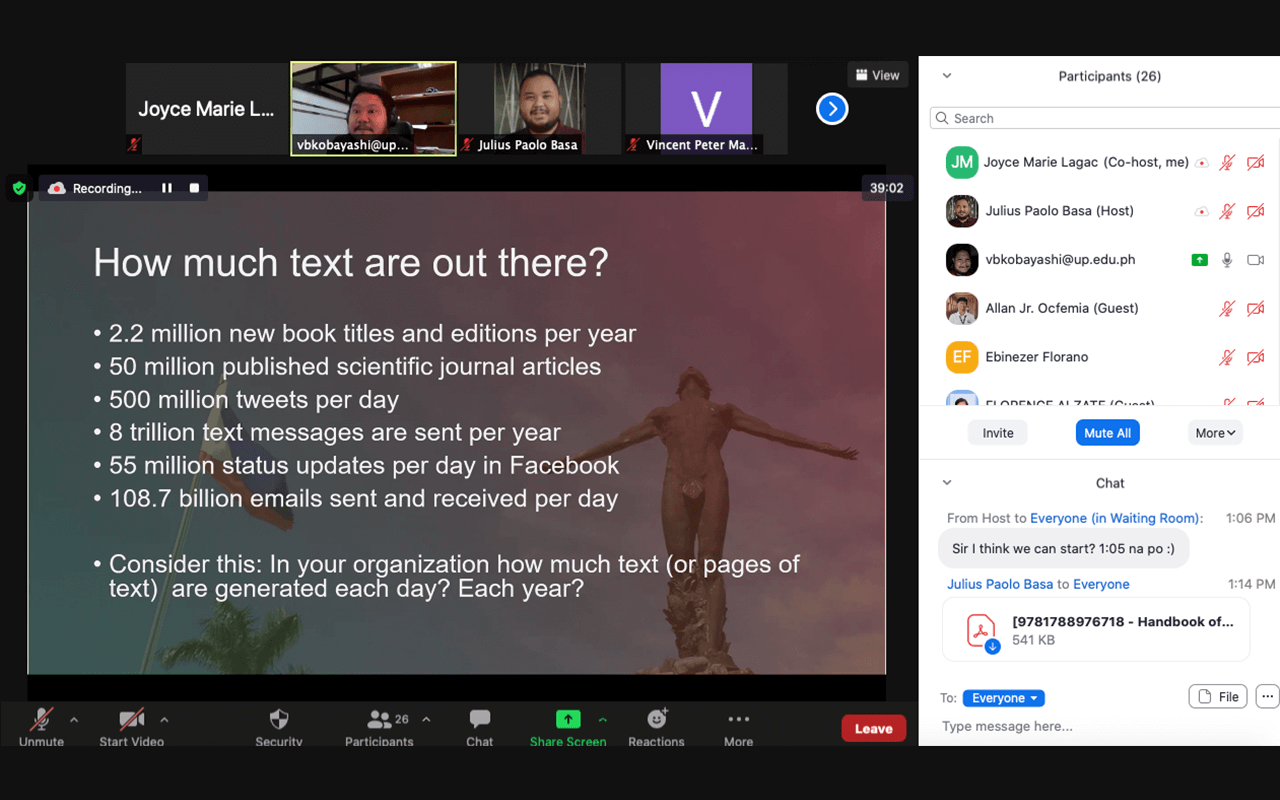Open audio options arrow beside Unmute

73,719
